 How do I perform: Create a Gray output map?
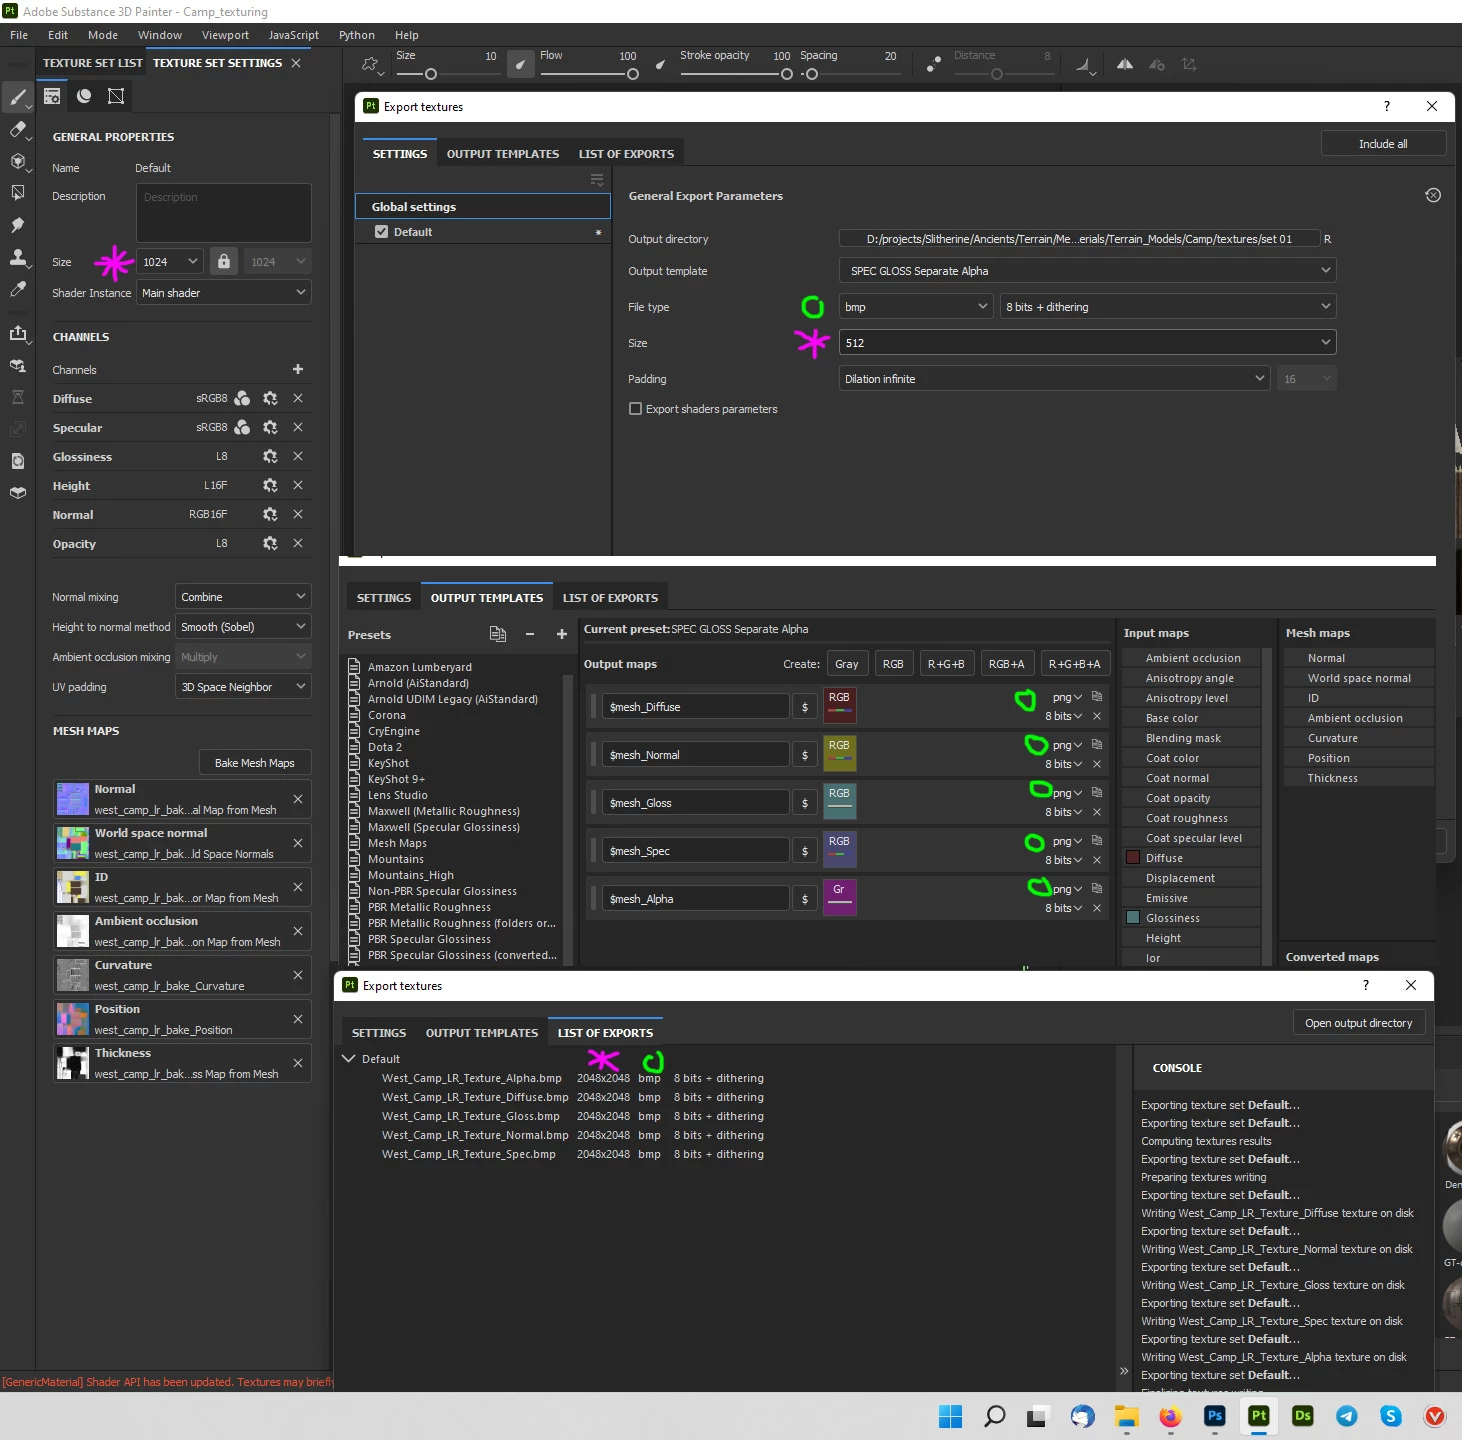[847, 664]
